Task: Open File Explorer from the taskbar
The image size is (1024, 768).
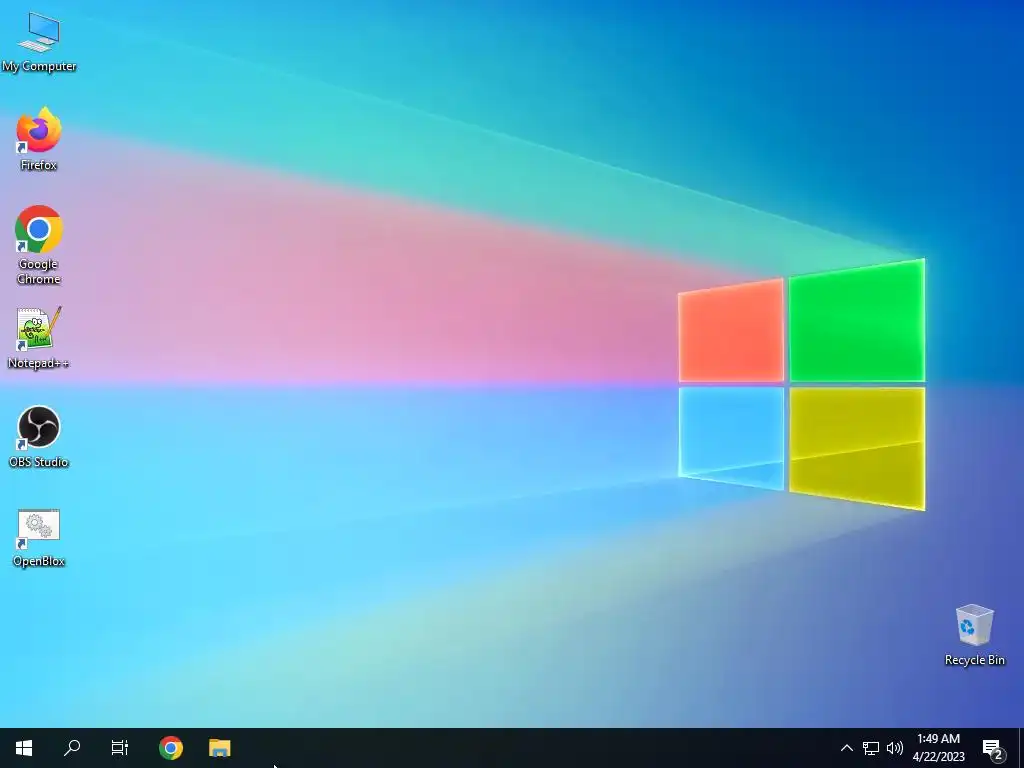Action: 219,748
